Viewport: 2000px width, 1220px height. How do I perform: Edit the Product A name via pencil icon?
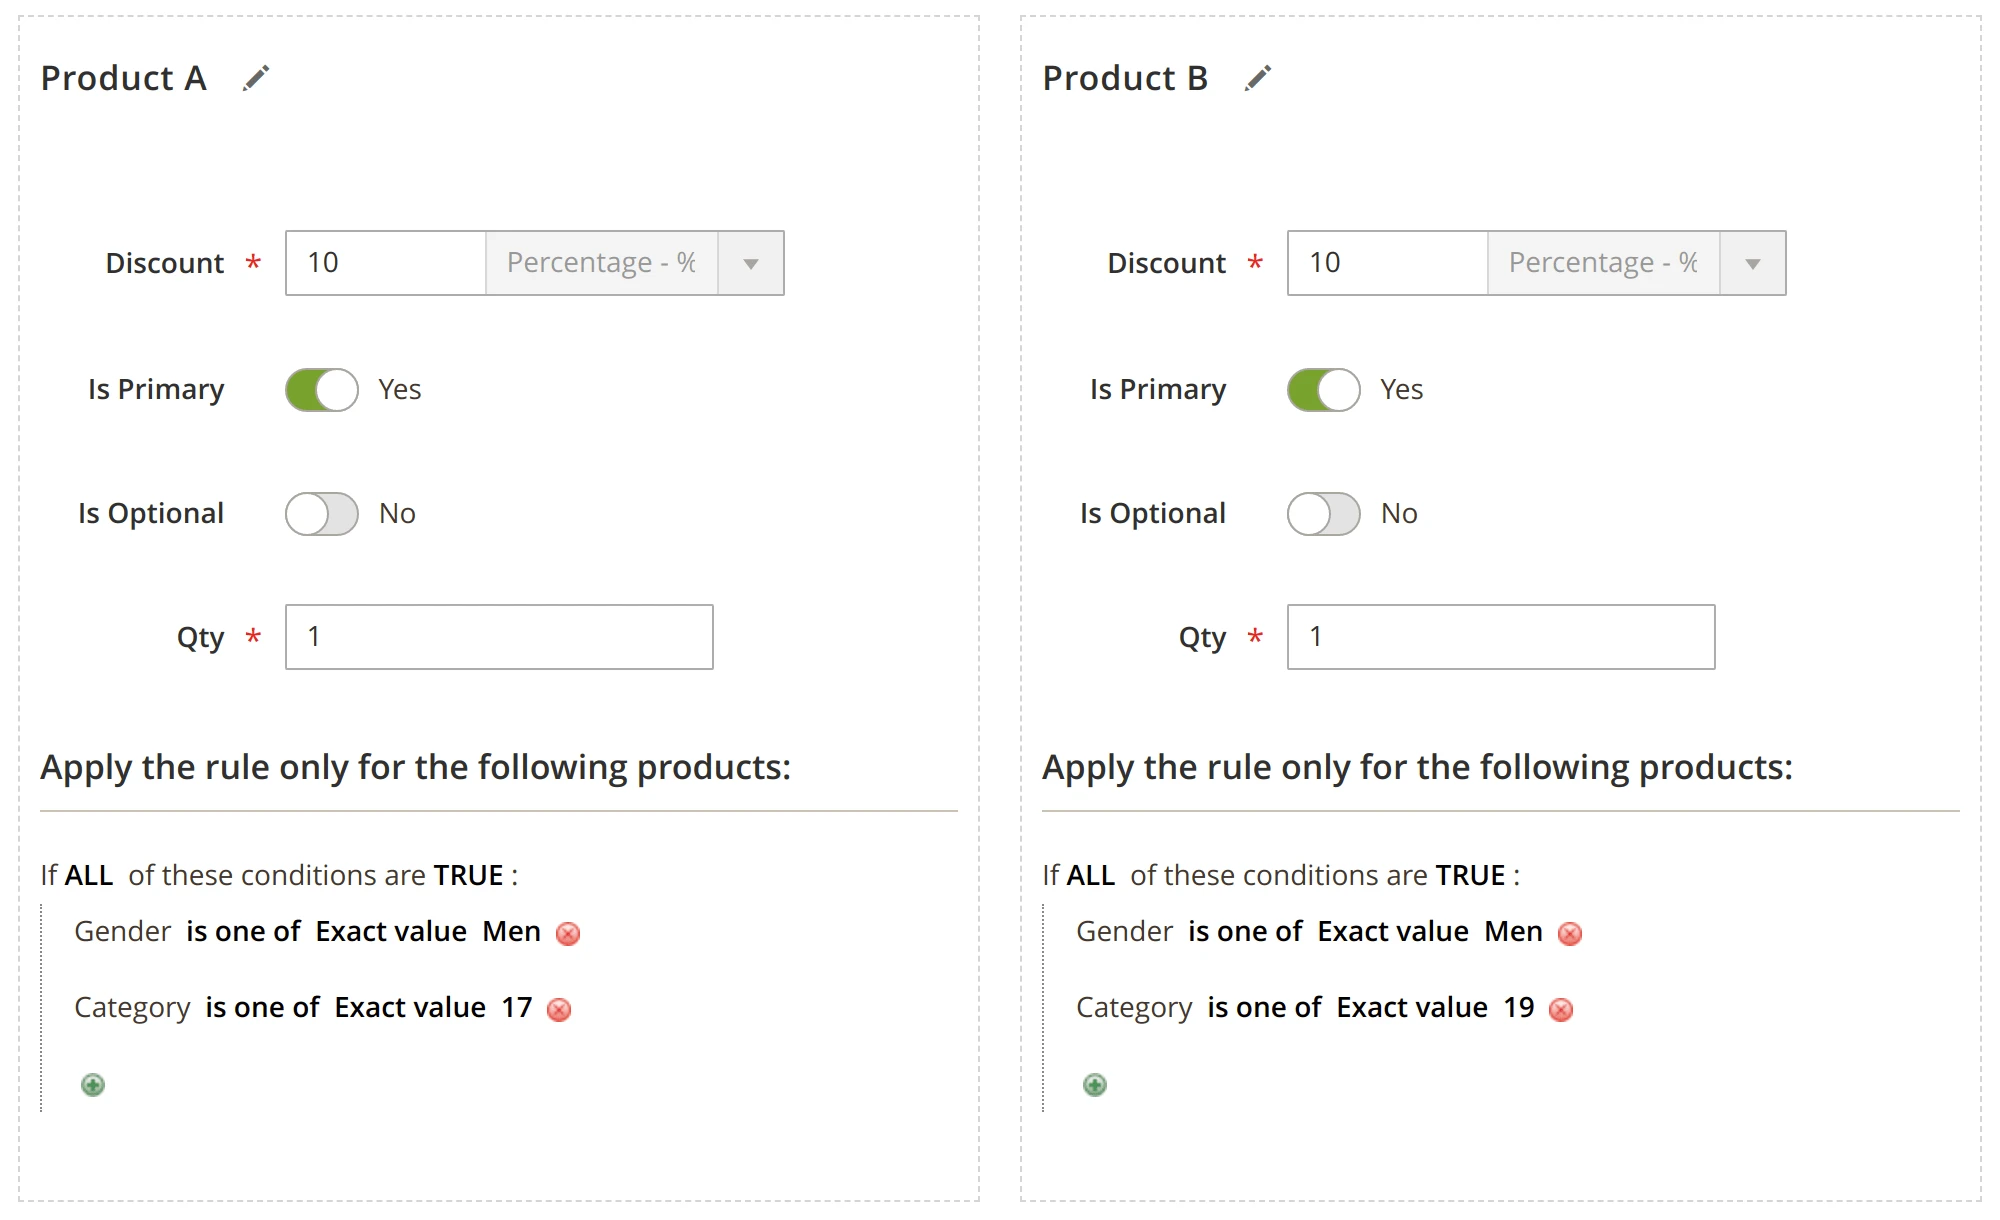click(x=256, y=78)
